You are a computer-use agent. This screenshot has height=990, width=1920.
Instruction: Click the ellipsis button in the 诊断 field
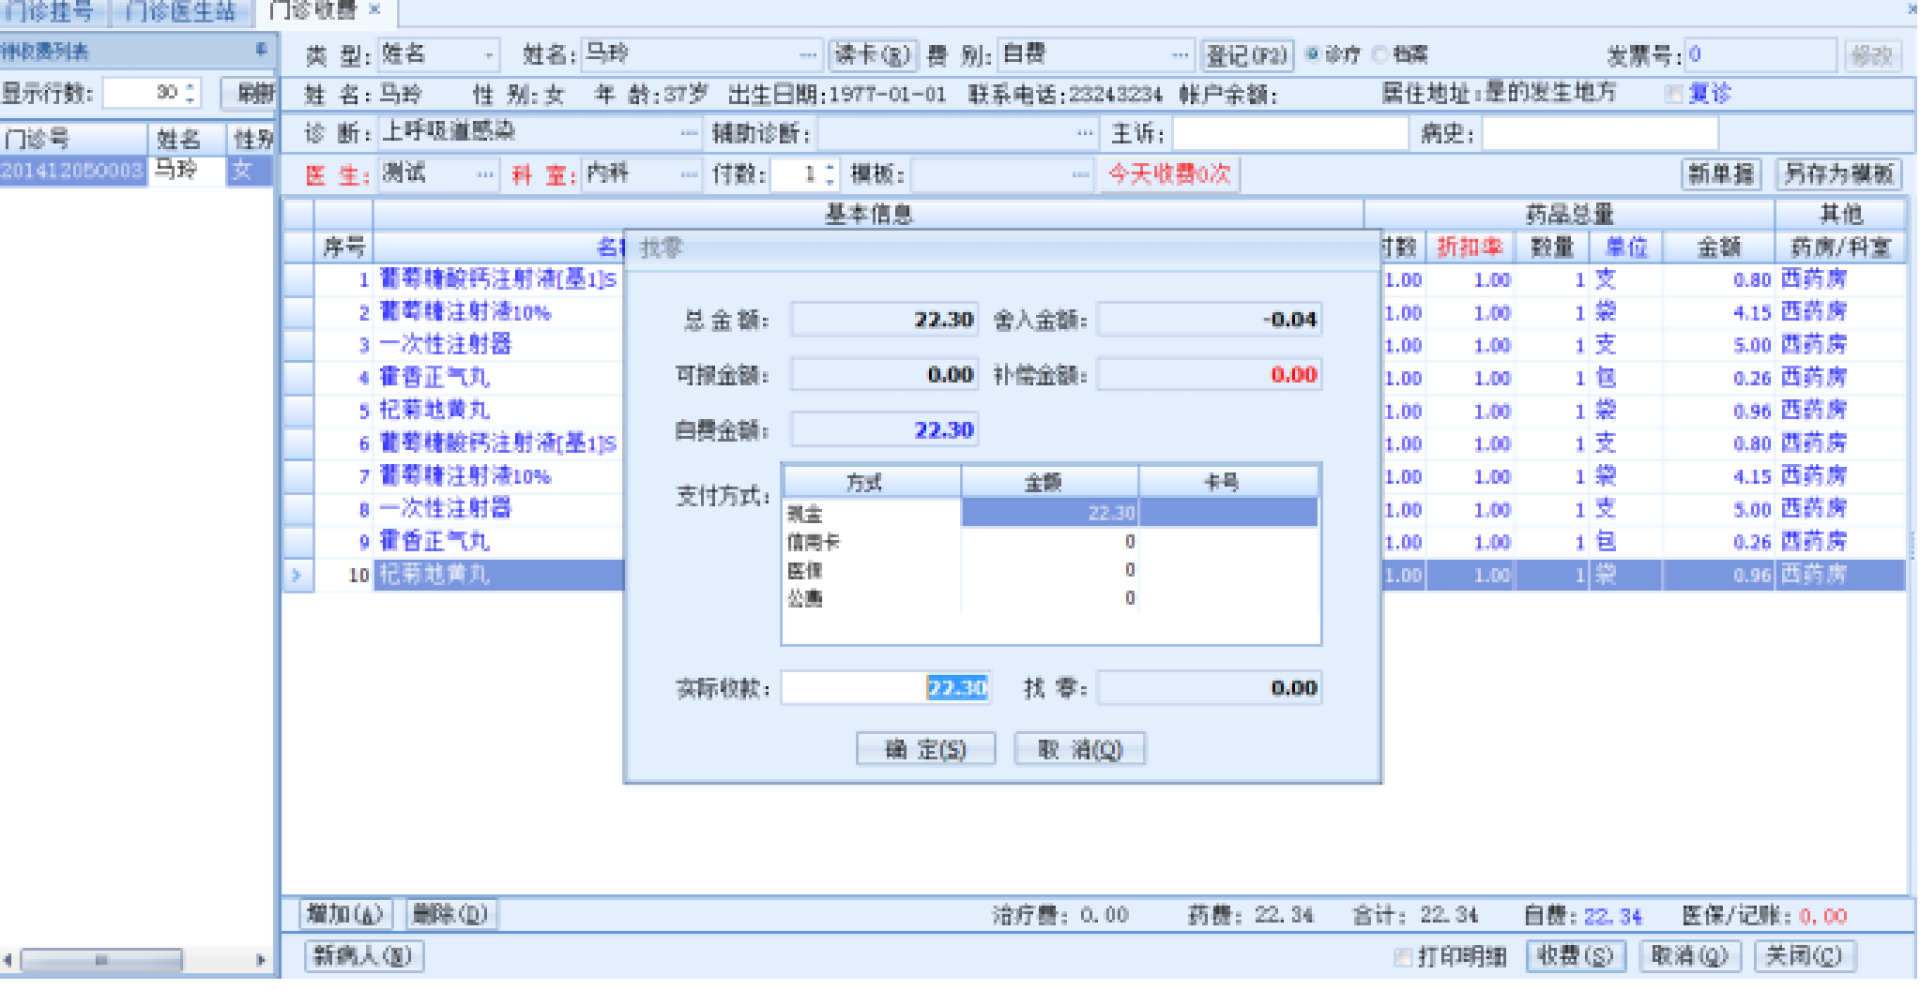click(x=688, y=133)
